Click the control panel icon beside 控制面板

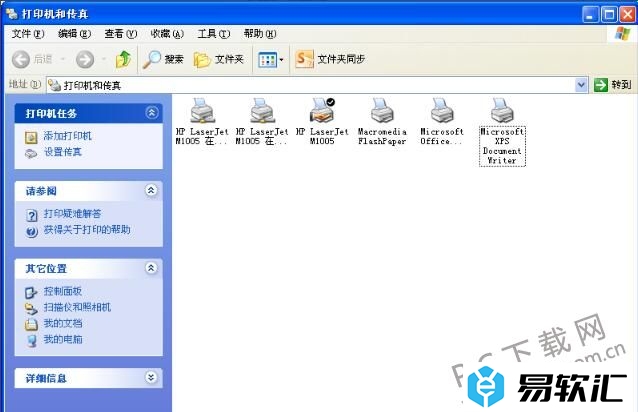[x=31, y=292]
